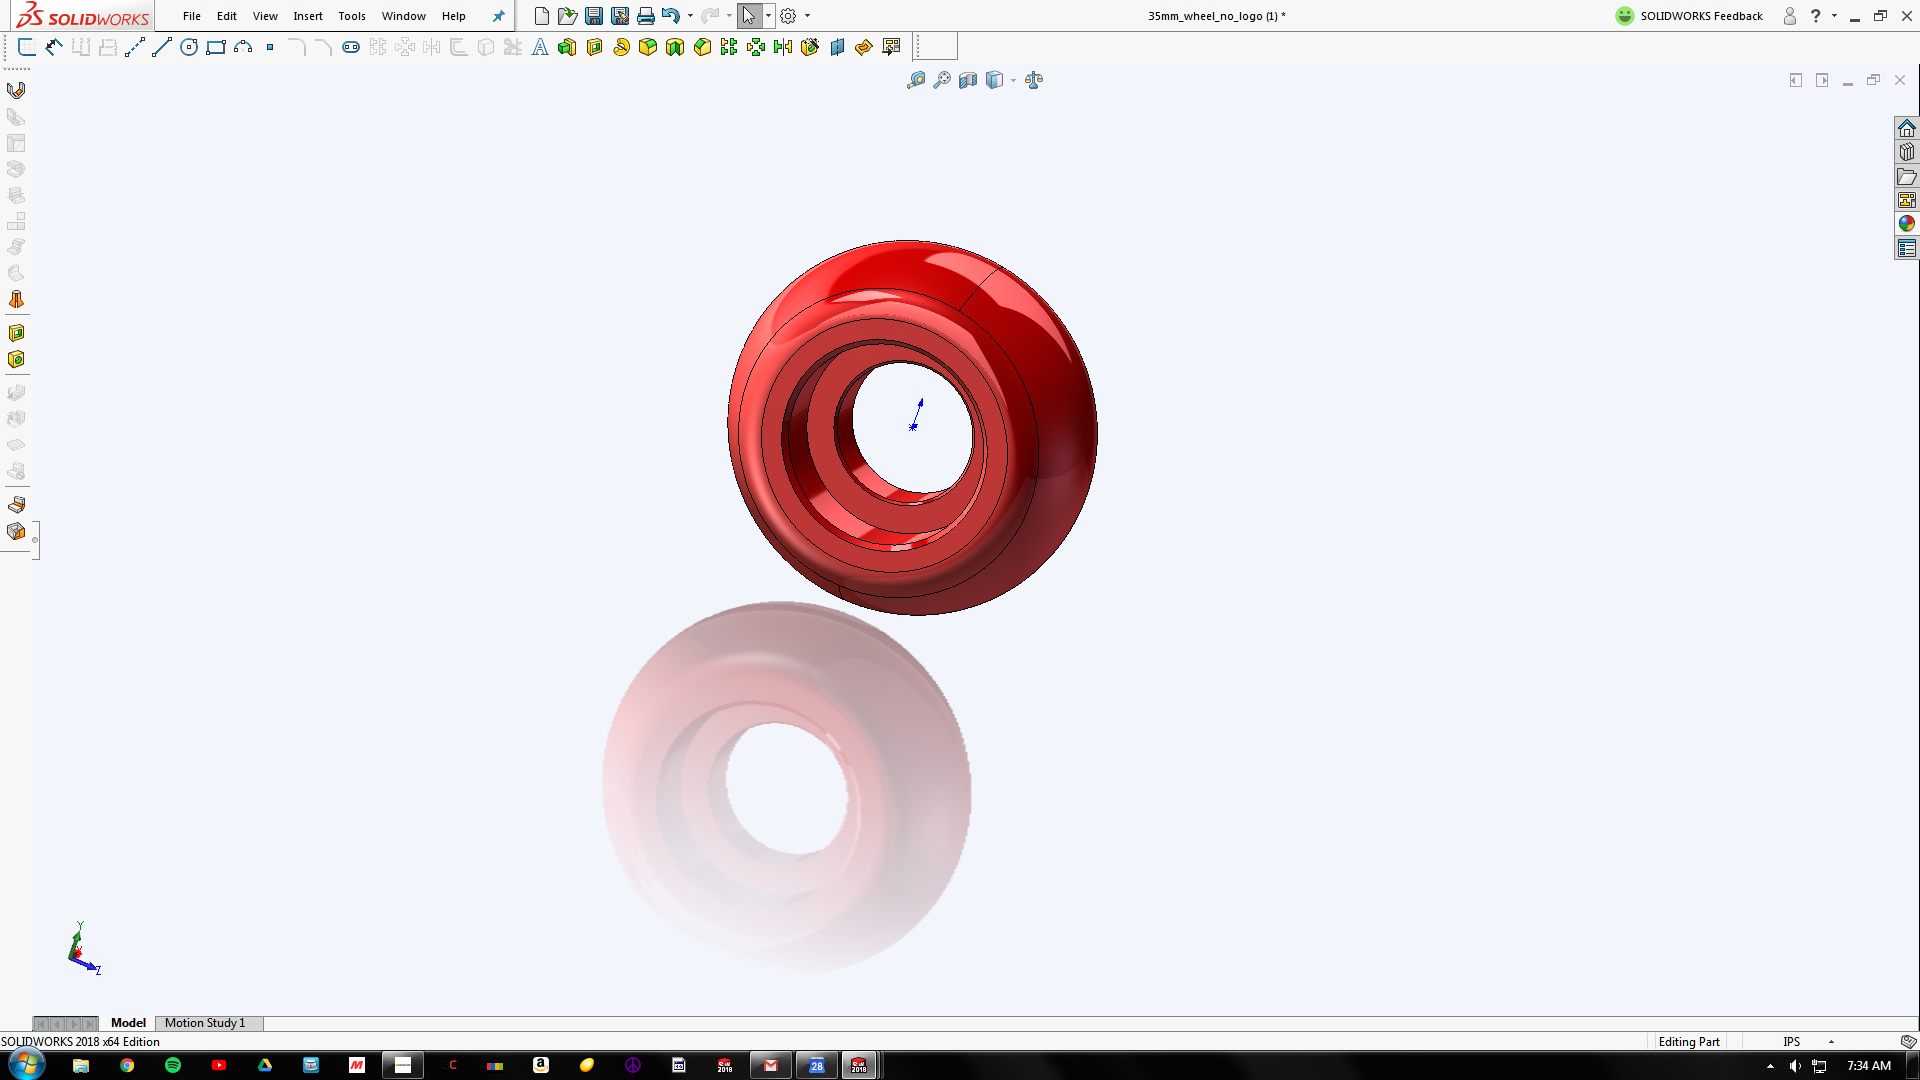This screenshot has height=1080, width=1920.
Task: Open Spotify from the taskbar
Action: click(x=173, y=1065)
